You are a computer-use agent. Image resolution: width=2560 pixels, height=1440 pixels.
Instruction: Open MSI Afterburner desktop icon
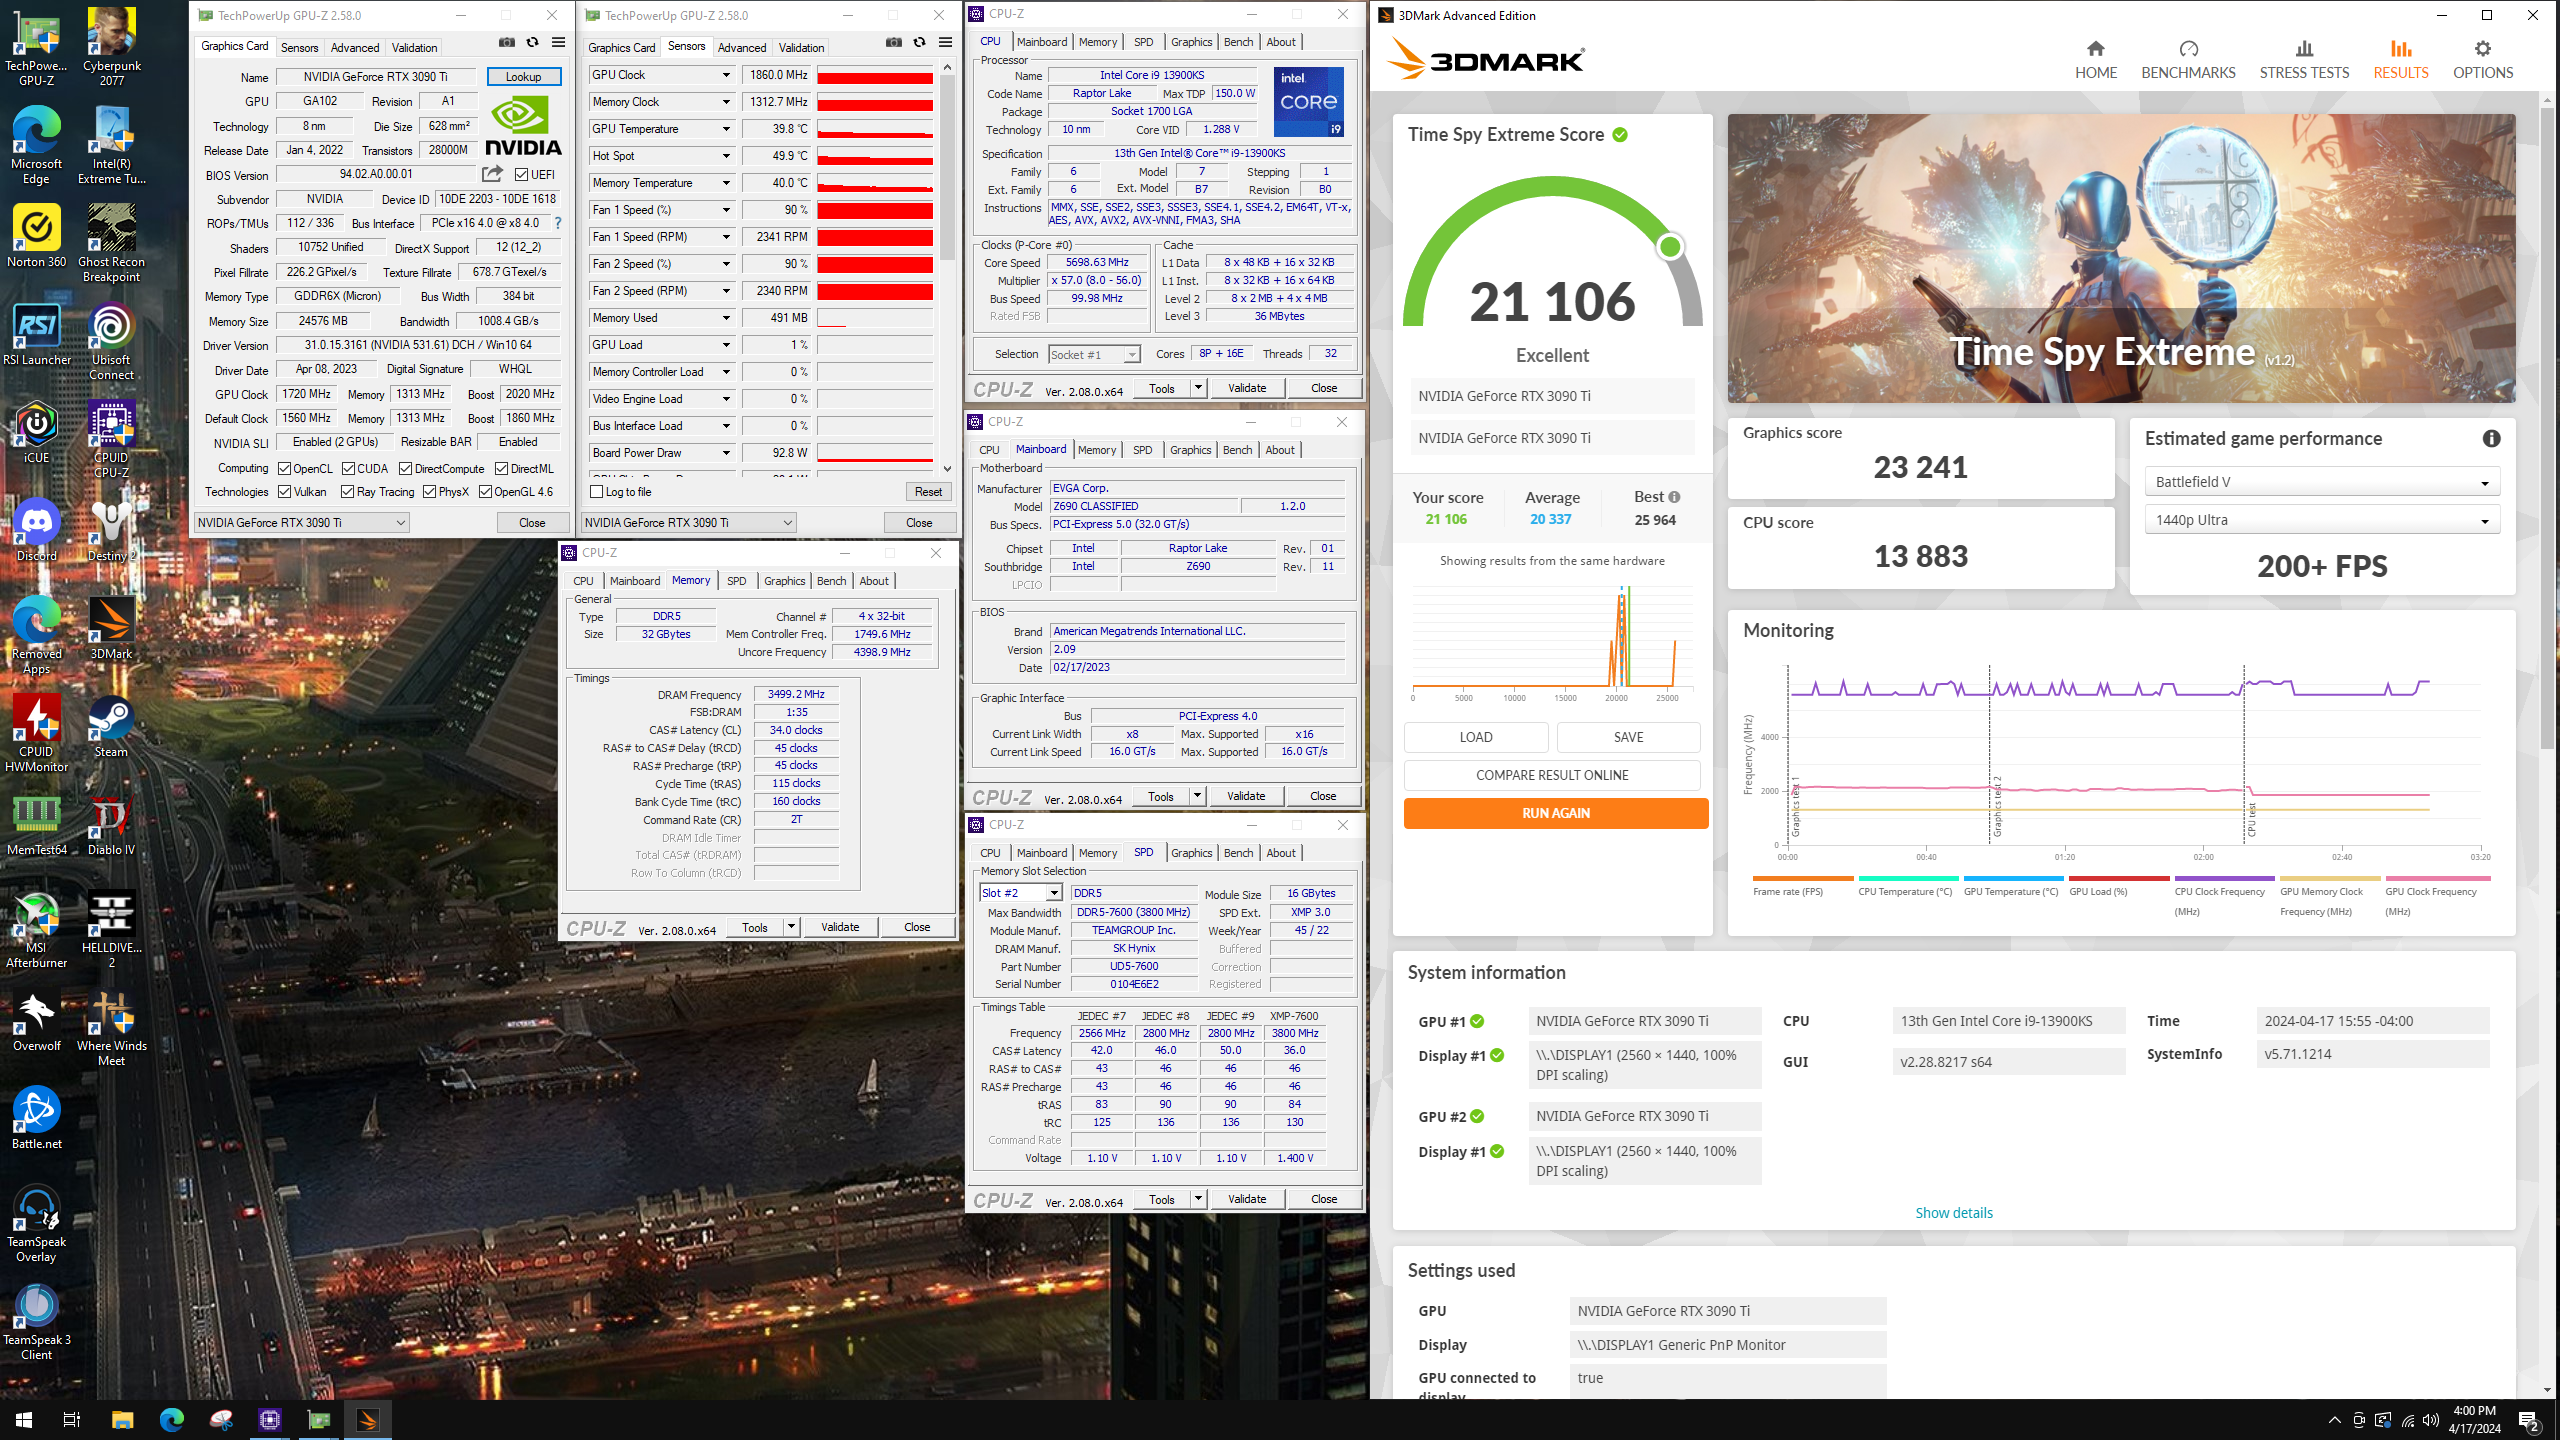(x=36, y=929)
